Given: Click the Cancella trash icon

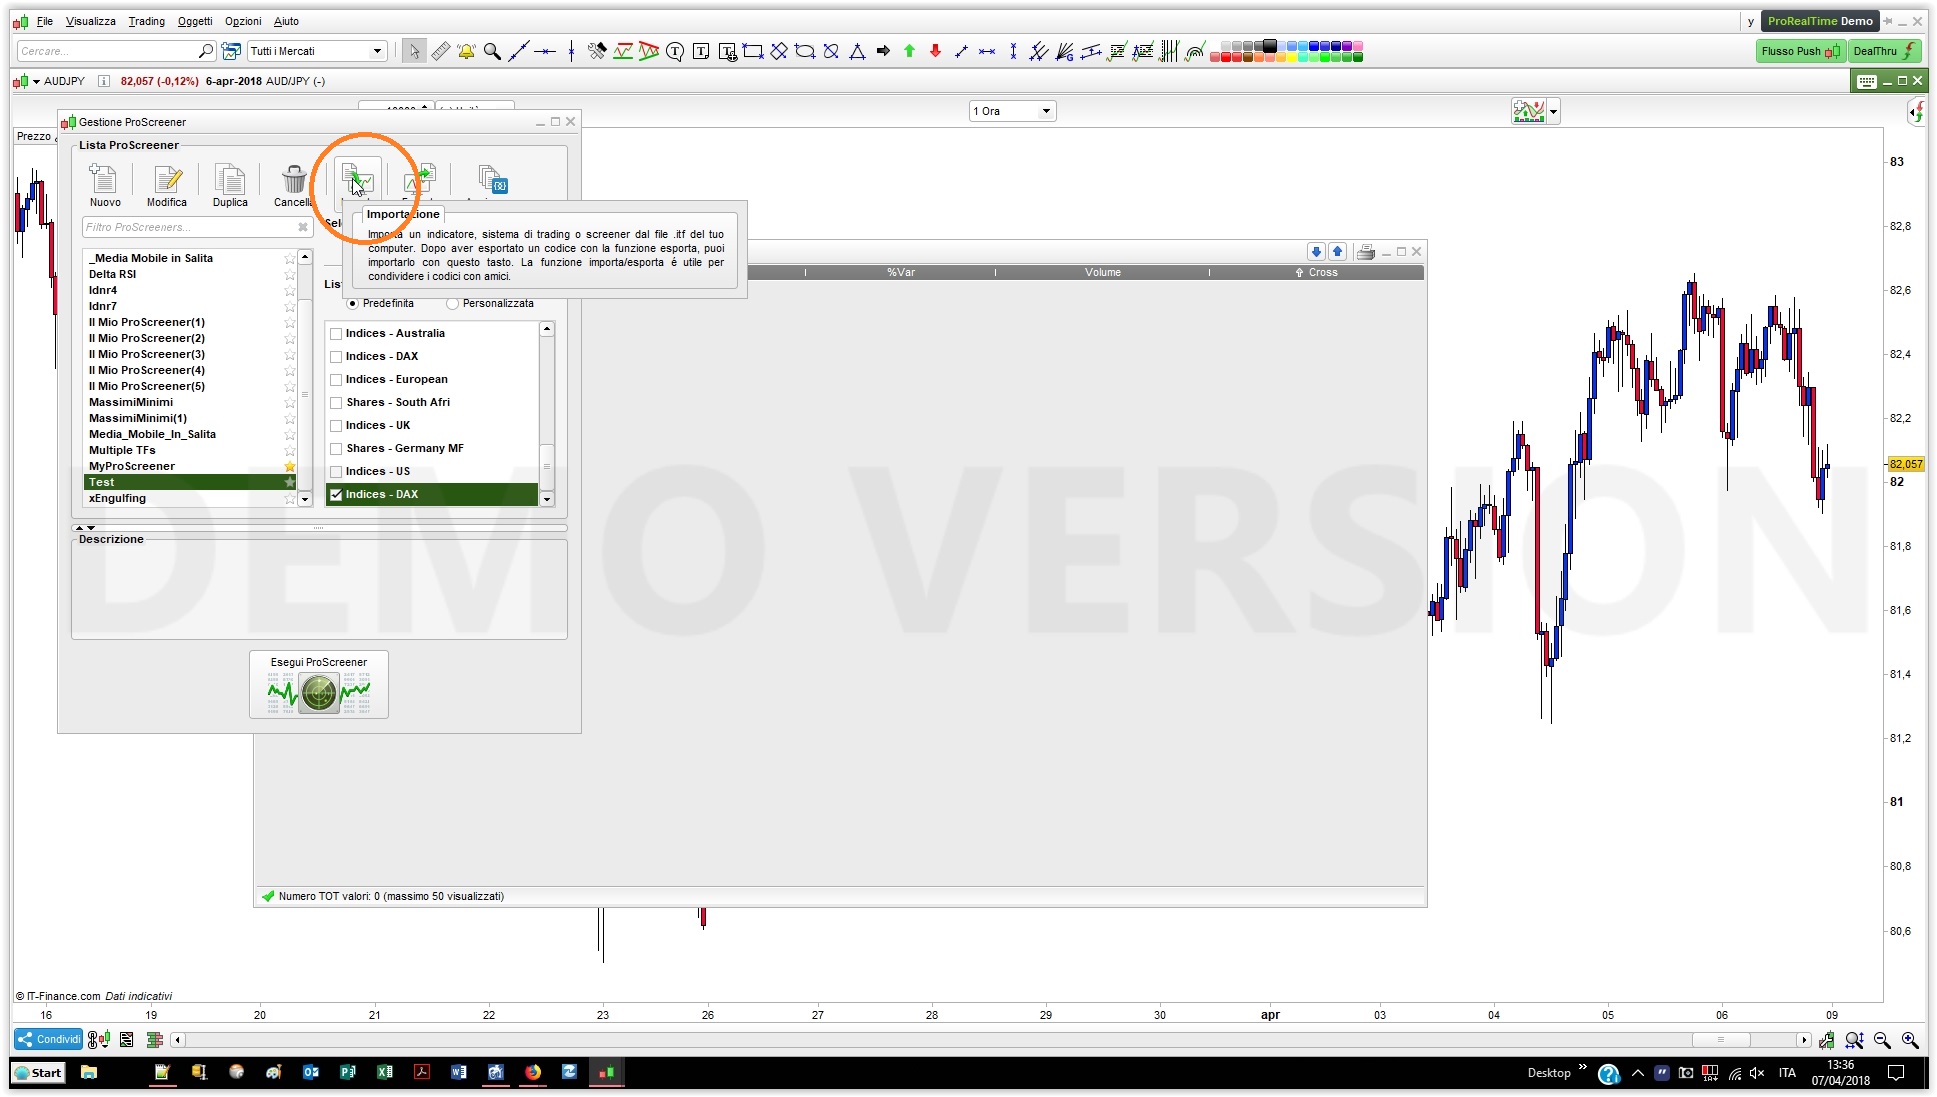Looking at the screenshot, I should coord(293,180).
